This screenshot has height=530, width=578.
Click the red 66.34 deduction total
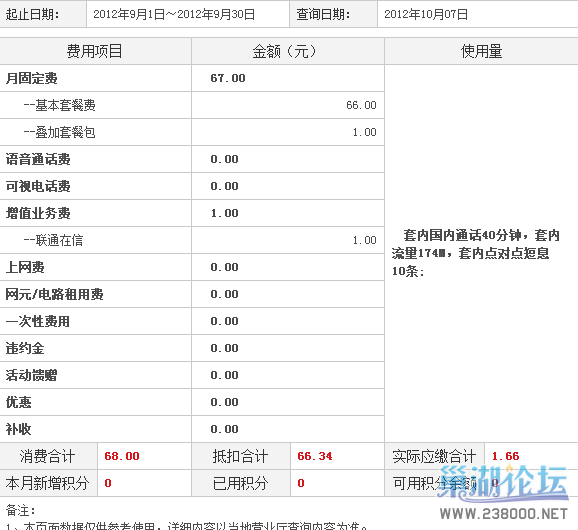click(x=315, y=456)
